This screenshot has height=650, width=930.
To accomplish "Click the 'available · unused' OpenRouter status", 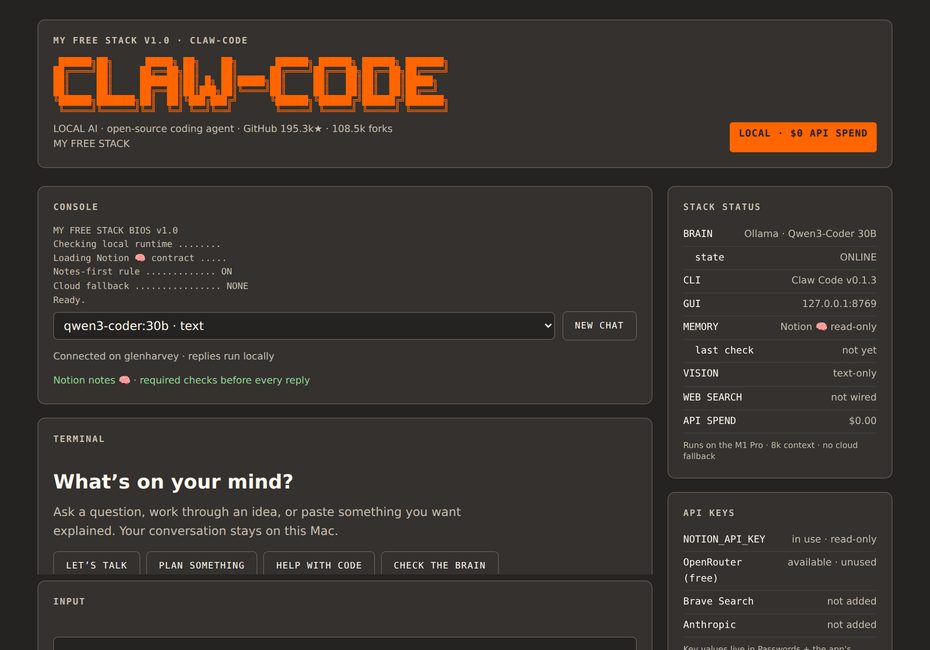I will (x=832, y=562).
